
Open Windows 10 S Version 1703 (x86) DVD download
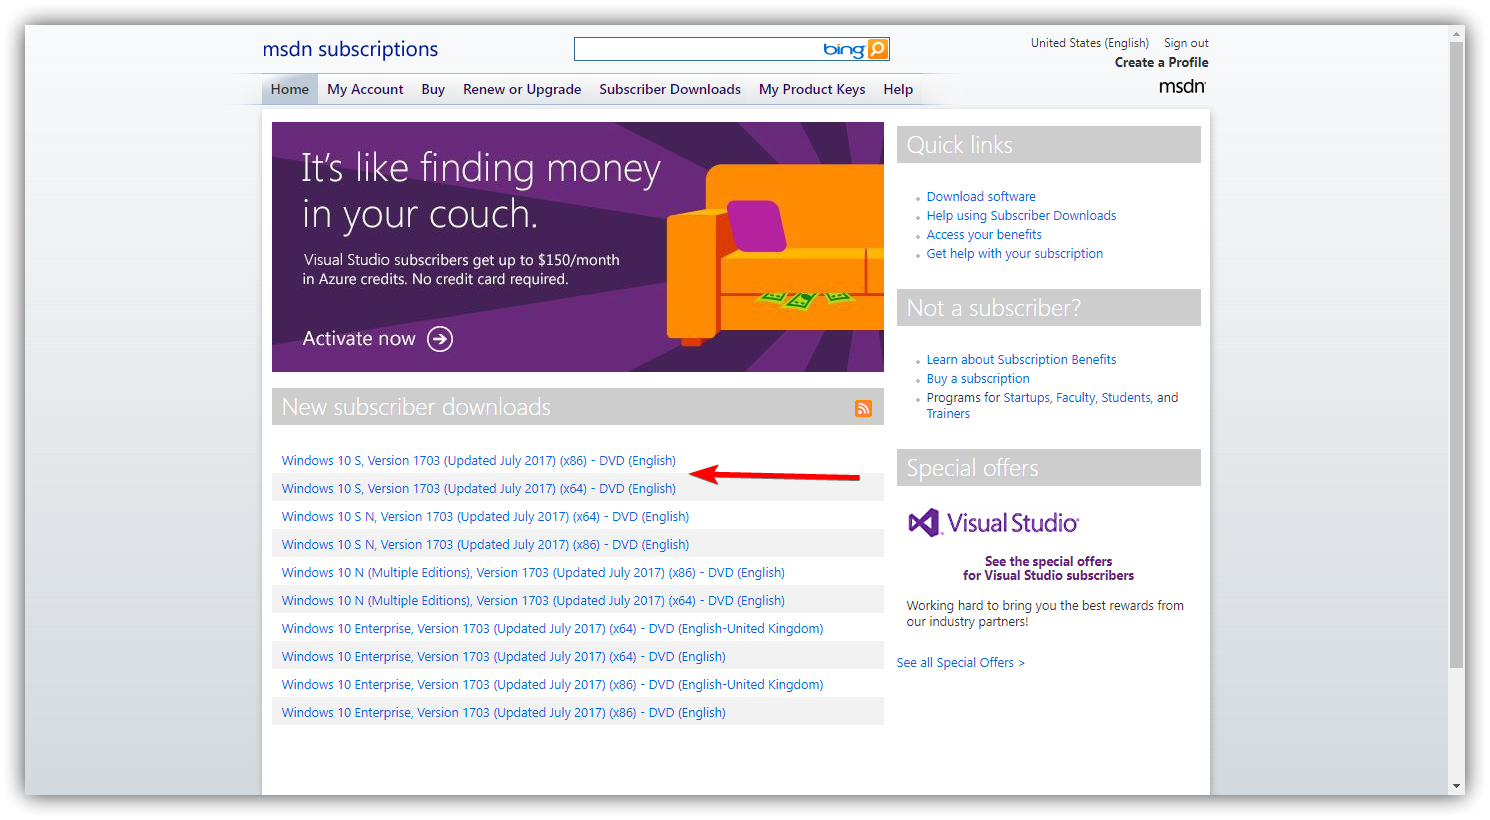click(479, 461)
